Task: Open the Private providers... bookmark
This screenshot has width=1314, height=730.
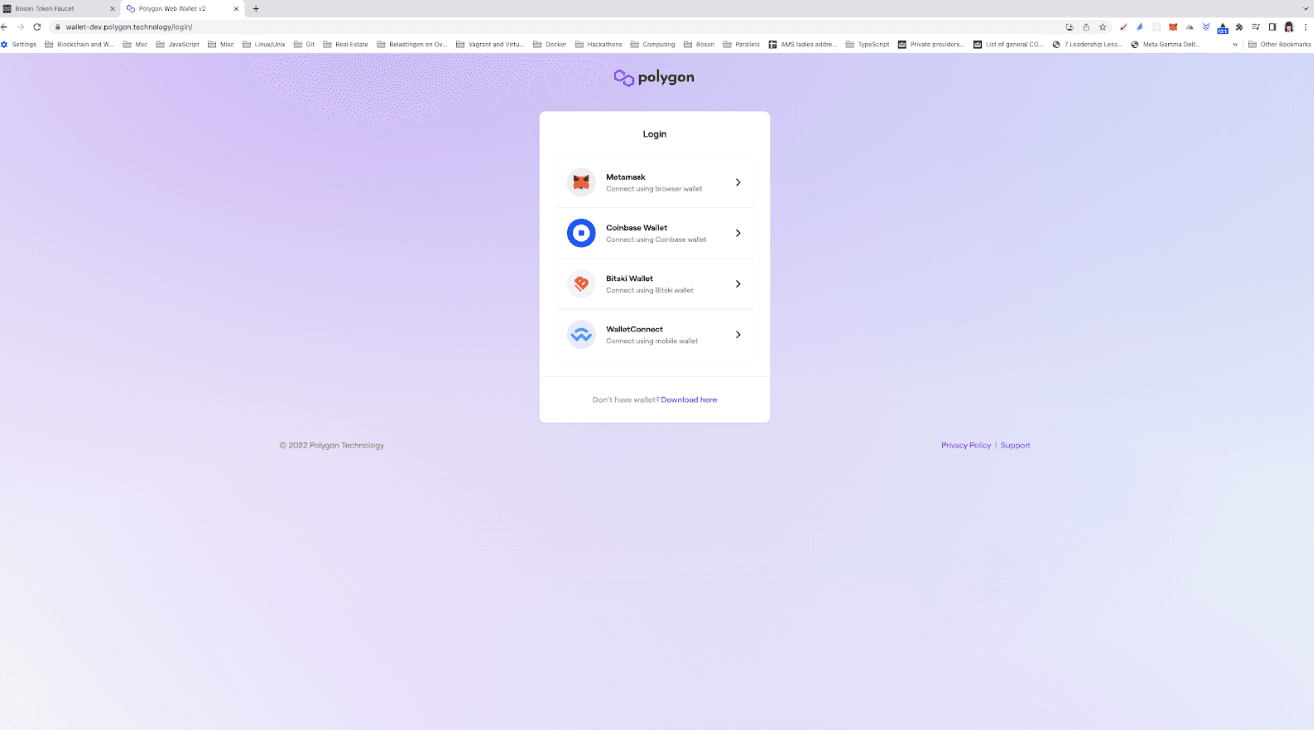Action: tap(931, 44)
